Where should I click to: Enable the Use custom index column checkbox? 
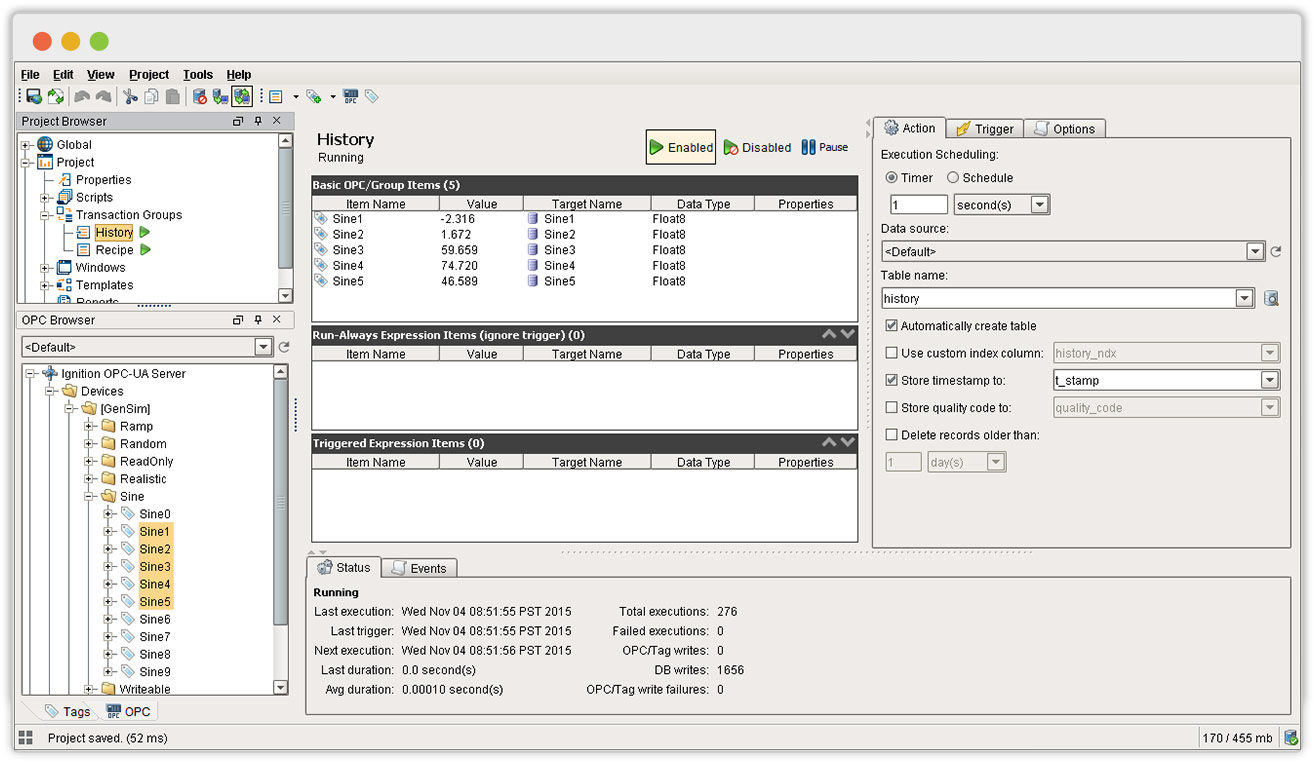pyautogui.click(x=889, y=352)
